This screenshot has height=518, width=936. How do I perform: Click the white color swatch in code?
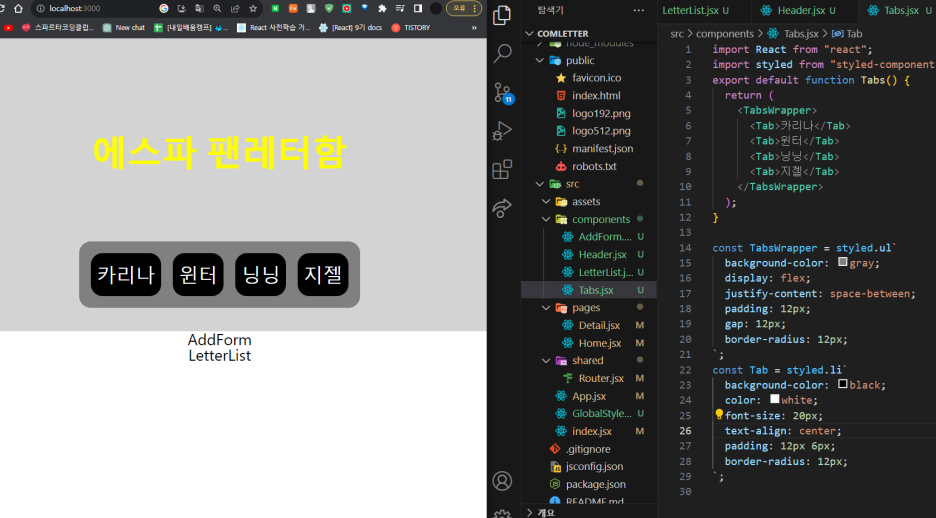[x=775, y=399]
